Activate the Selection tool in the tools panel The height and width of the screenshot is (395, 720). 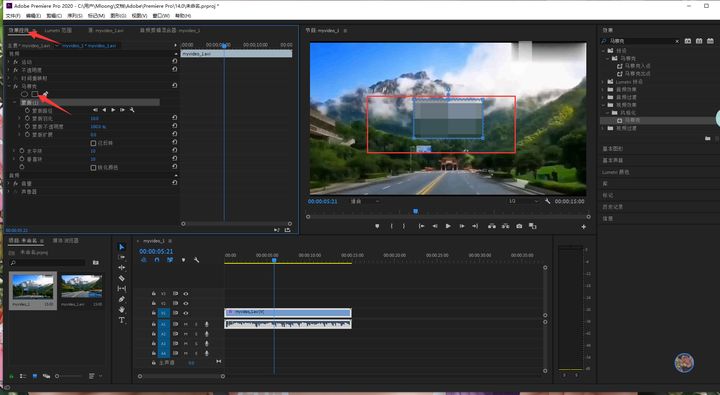click(122, 247)
